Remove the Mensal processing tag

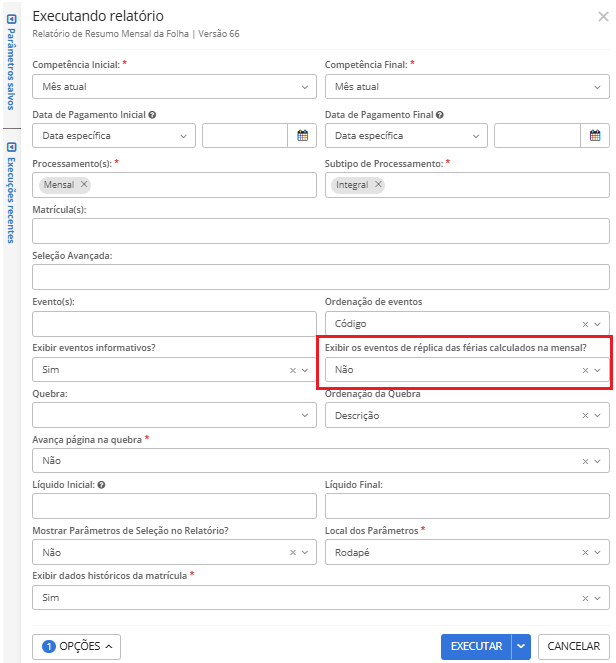(x=84, y=185)
